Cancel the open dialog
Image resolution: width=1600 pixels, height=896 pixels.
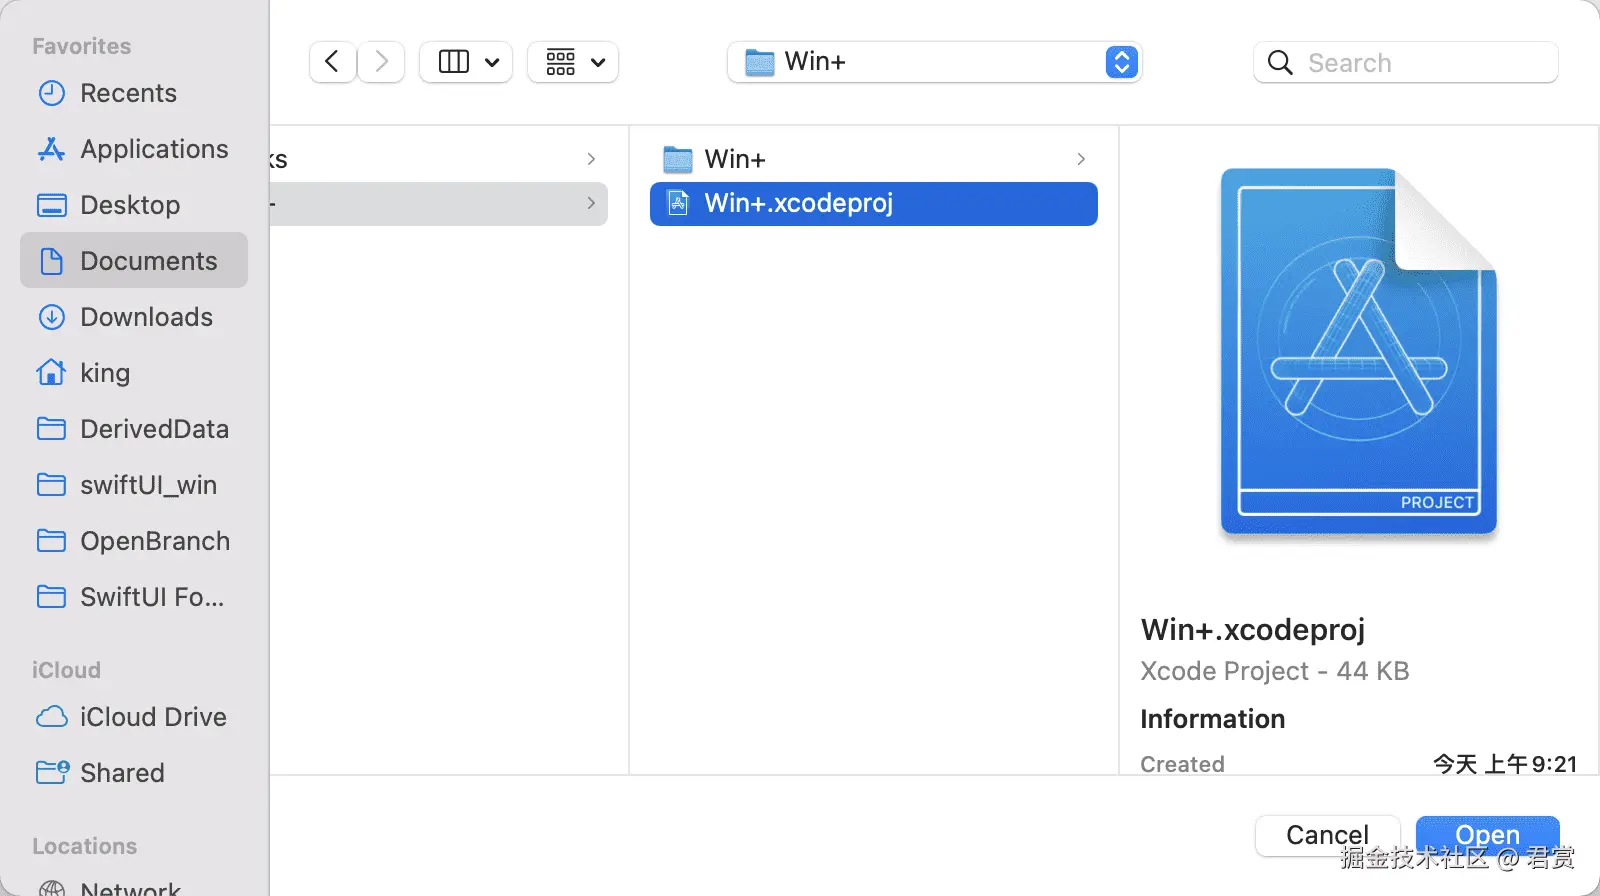[1328, 835]
